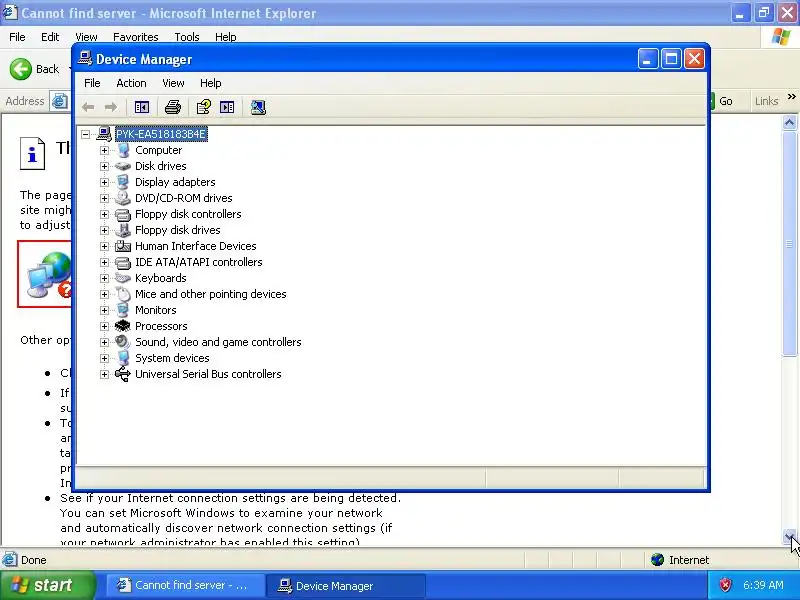Select the Human Interface Devices icon
Image resolution: width=800 pixels, height=600 pixels.
click(123, 246)
